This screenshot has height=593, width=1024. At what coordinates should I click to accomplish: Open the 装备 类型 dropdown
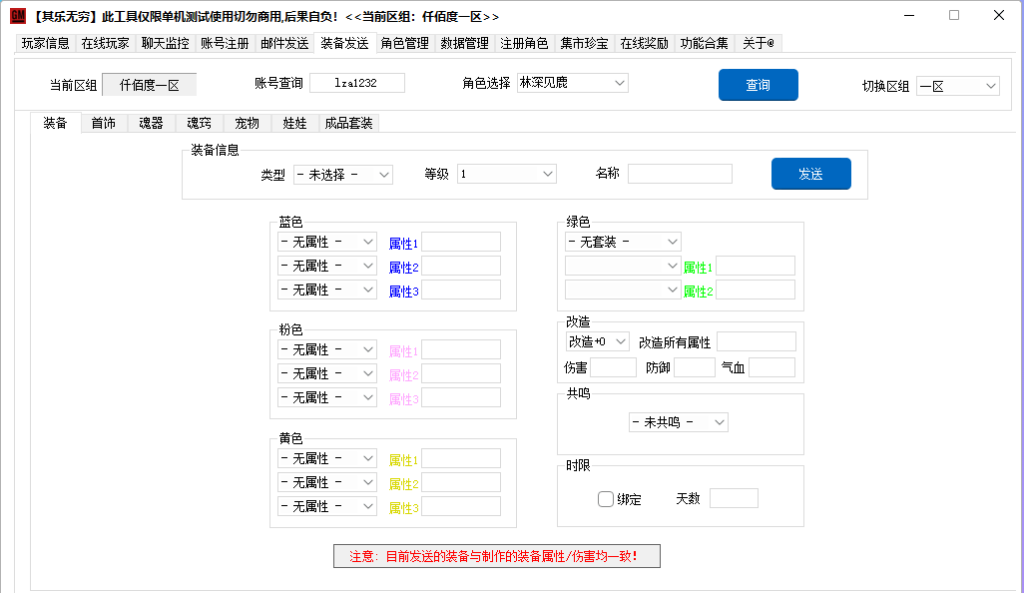(x=343, y=174)
